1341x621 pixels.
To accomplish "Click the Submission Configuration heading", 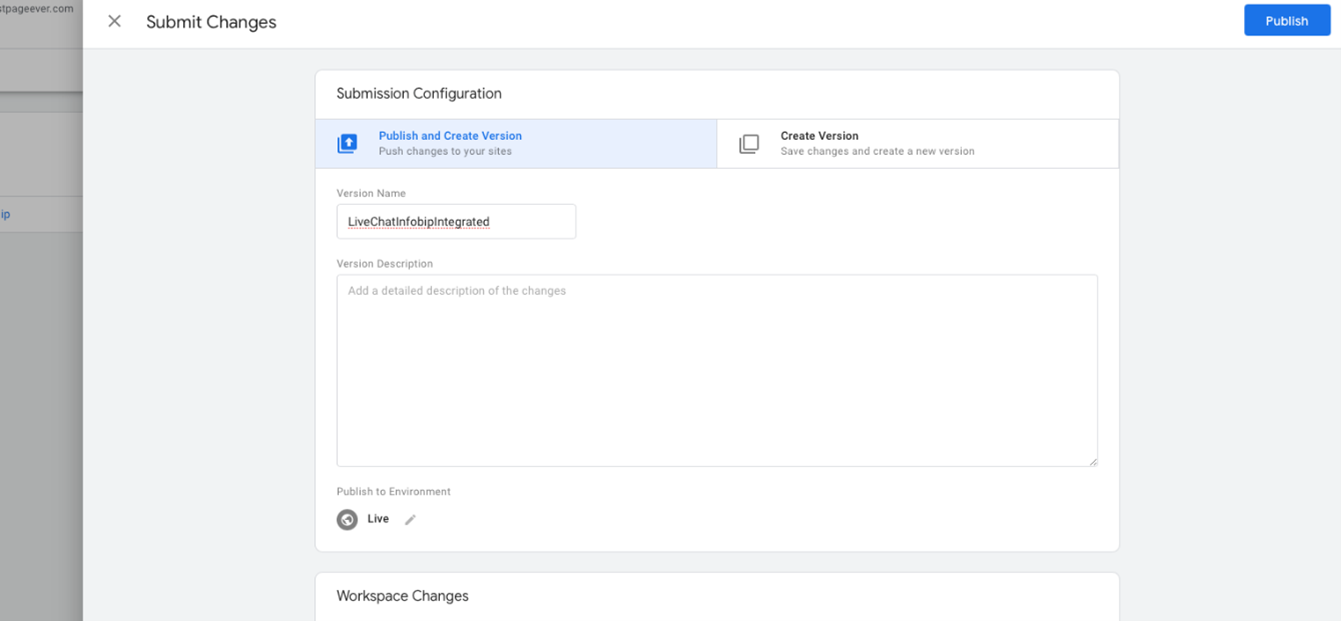I will [x=419, y=93].
